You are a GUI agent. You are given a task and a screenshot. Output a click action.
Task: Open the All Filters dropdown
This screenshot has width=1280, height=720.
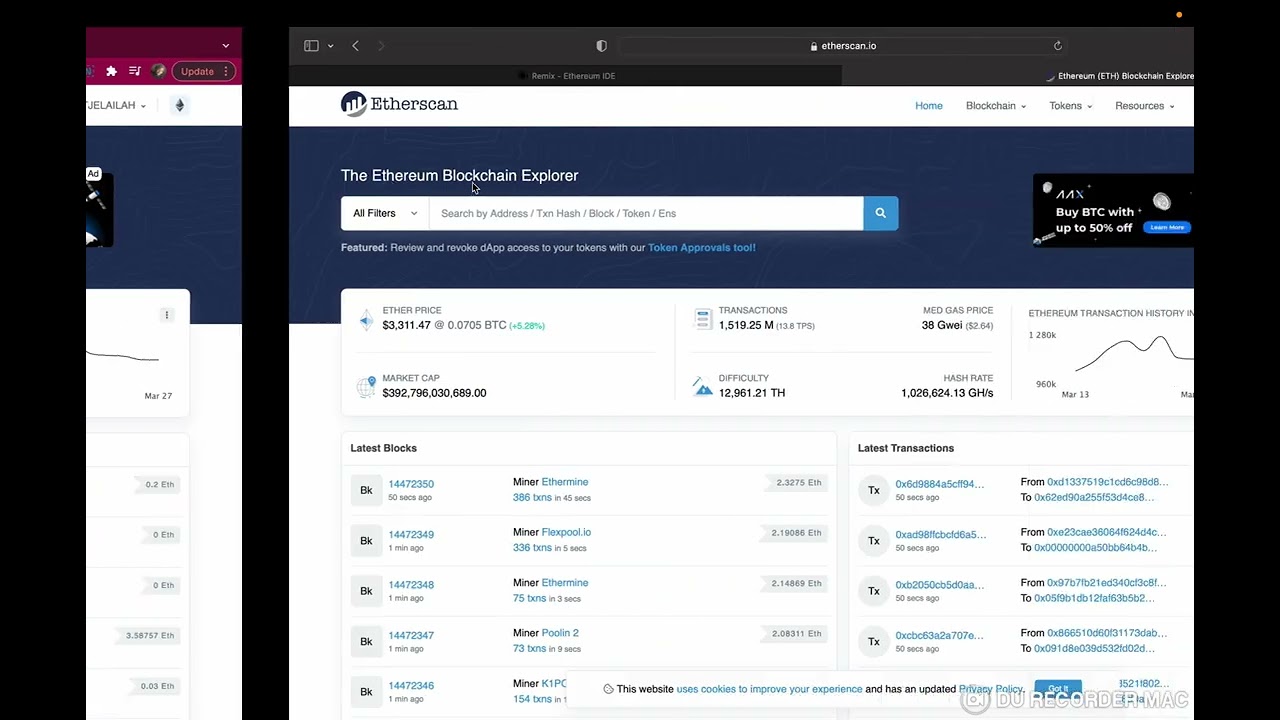point(385,213)
